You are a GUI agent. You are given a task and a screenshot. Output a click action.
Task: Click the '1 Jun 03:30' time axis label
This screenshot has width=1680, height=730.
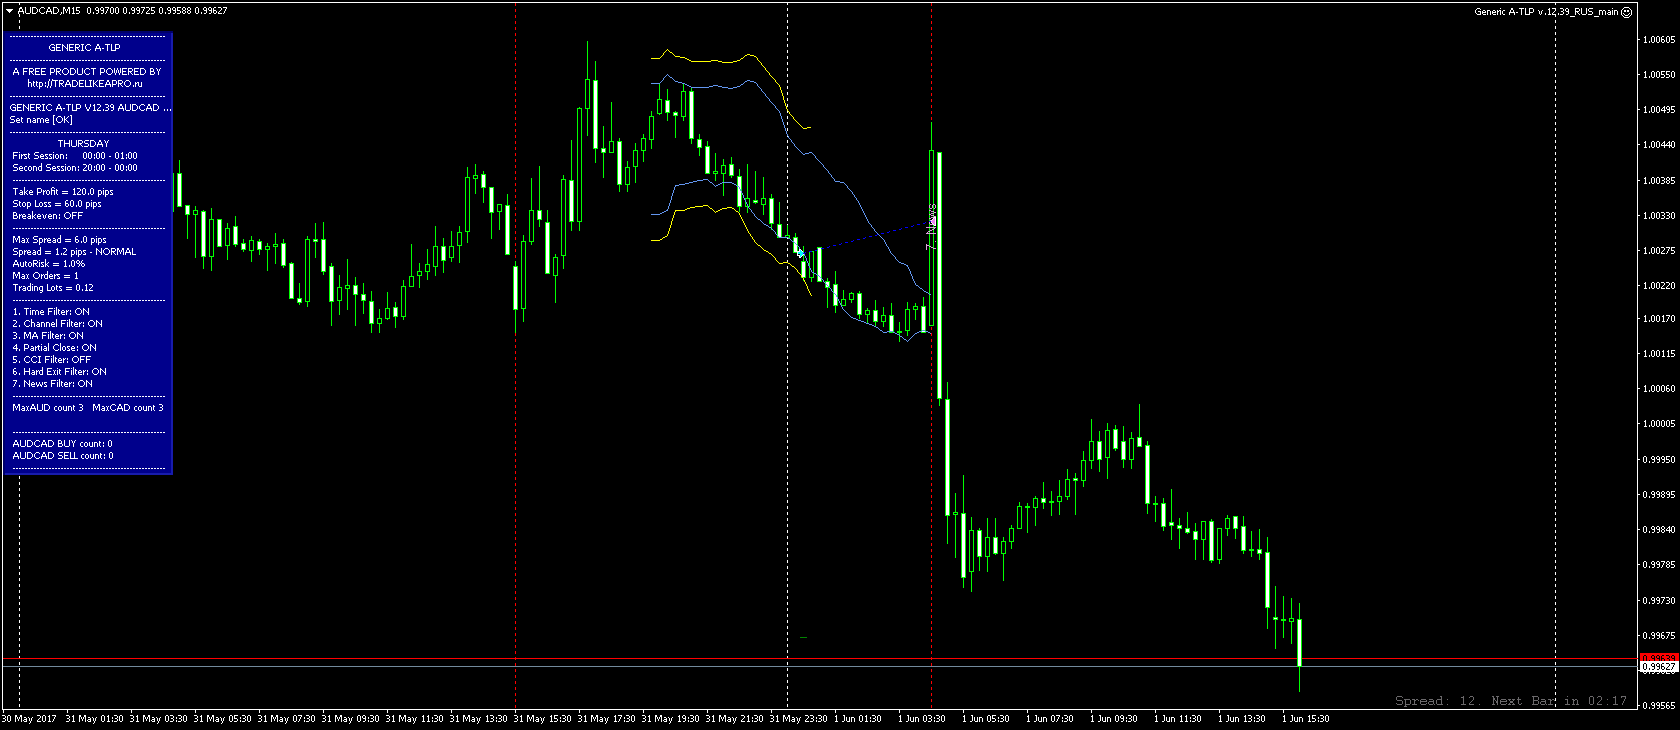[922, 719]
